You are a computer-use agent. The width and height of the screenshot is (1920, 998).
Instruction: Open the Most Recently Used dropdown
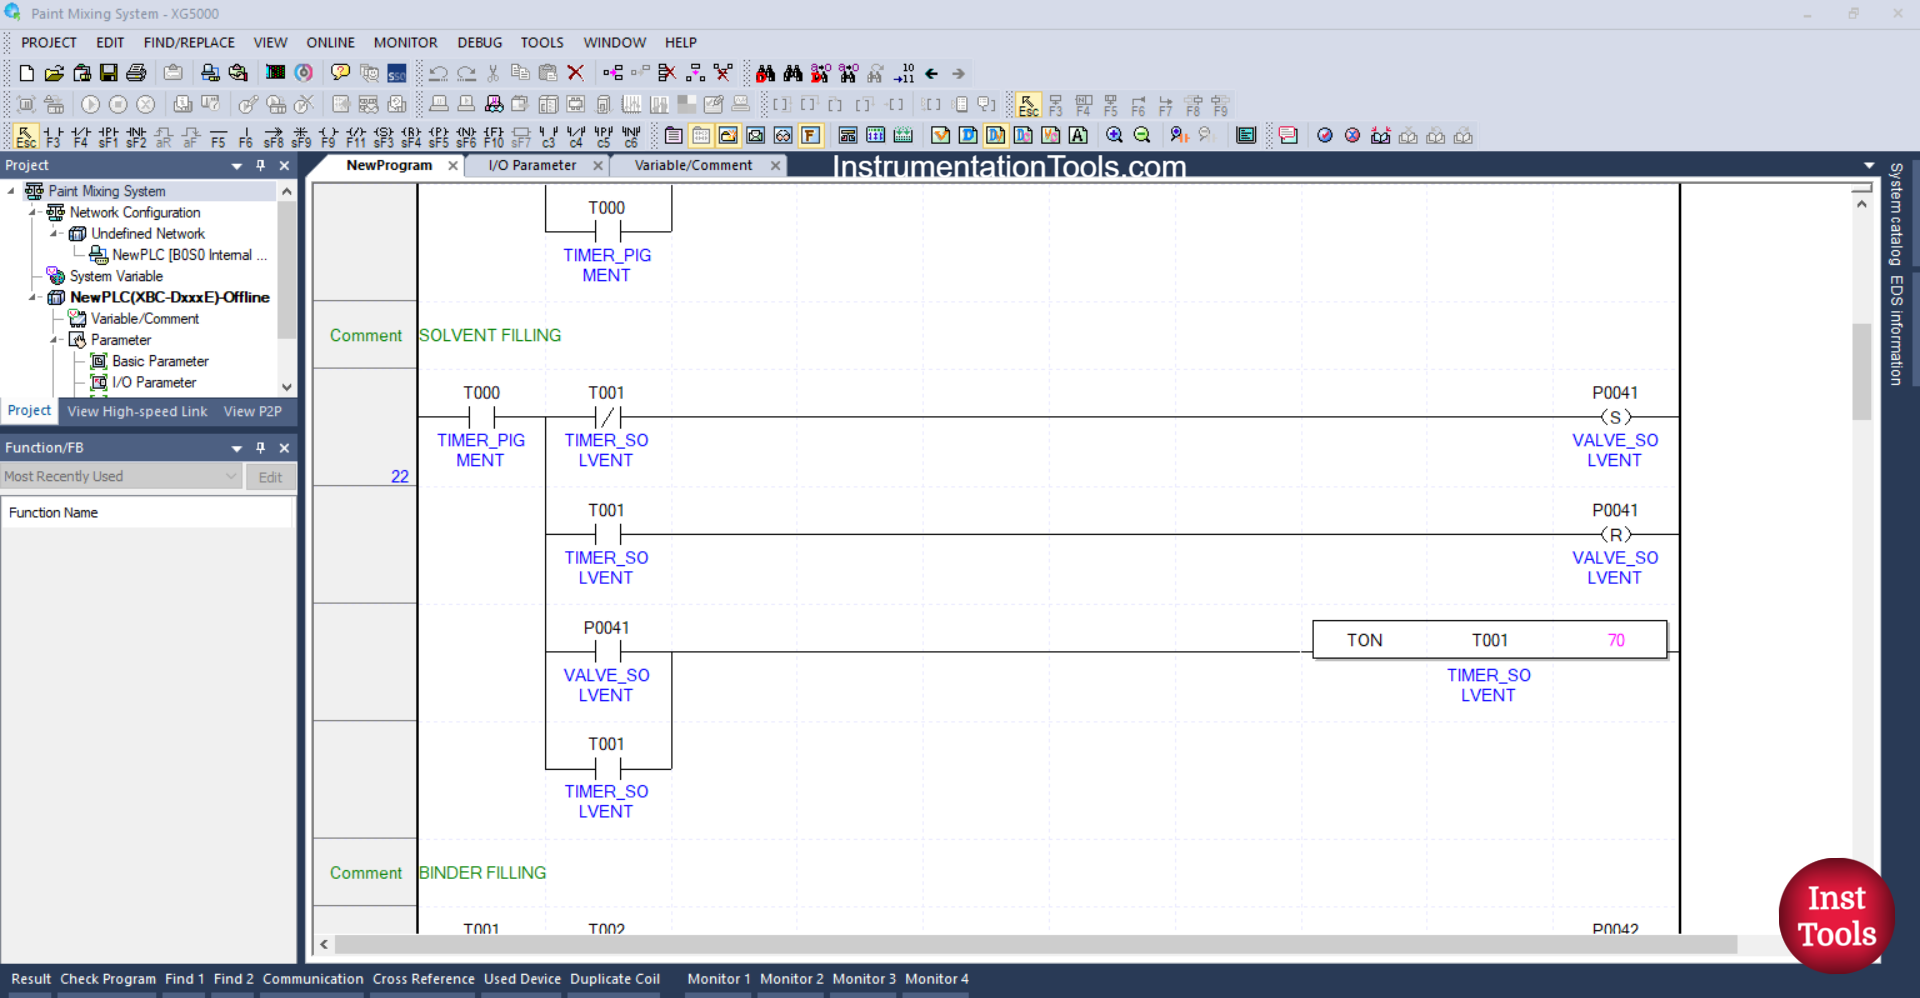click(232, 476)
